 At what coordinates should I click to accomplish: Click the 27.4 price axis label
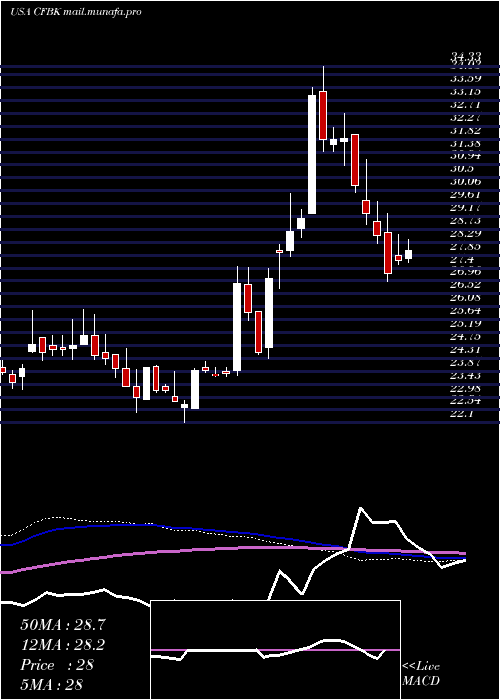coord(462,259)
